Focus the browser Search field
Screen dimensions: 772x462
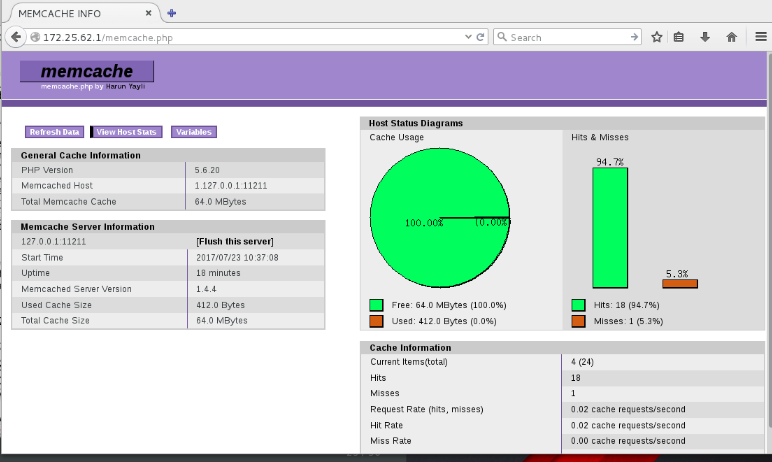pyautogui.click(x=569, y=37)
